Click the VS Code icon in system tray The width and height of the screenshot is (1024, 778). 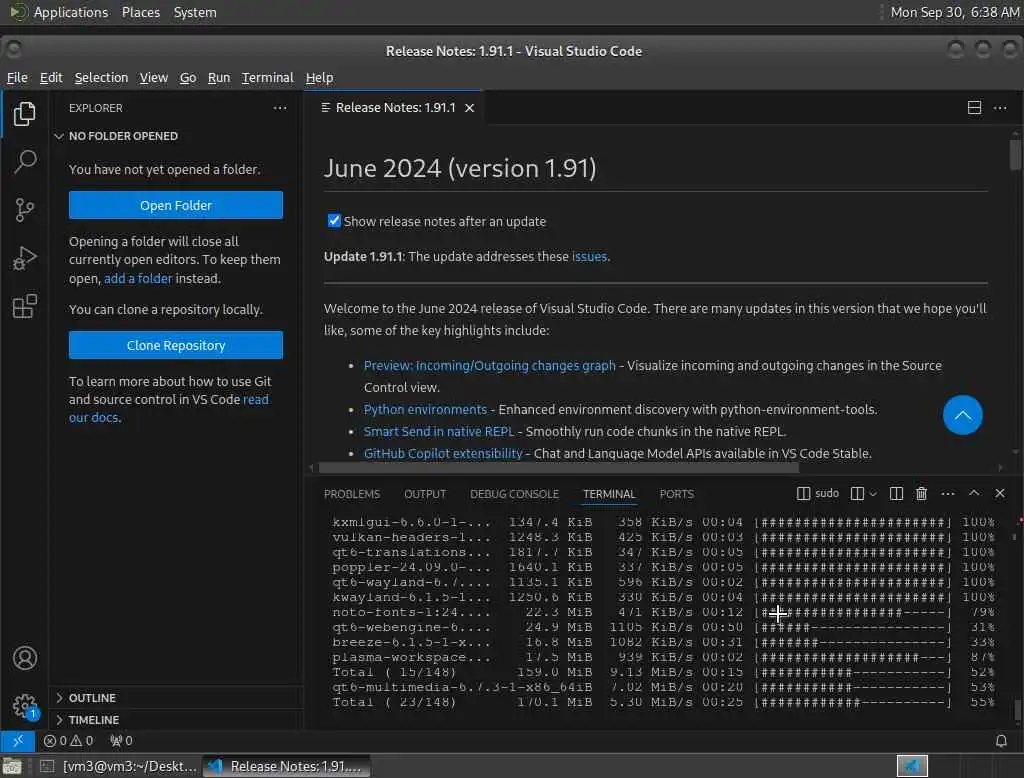(x=912, y=766)
